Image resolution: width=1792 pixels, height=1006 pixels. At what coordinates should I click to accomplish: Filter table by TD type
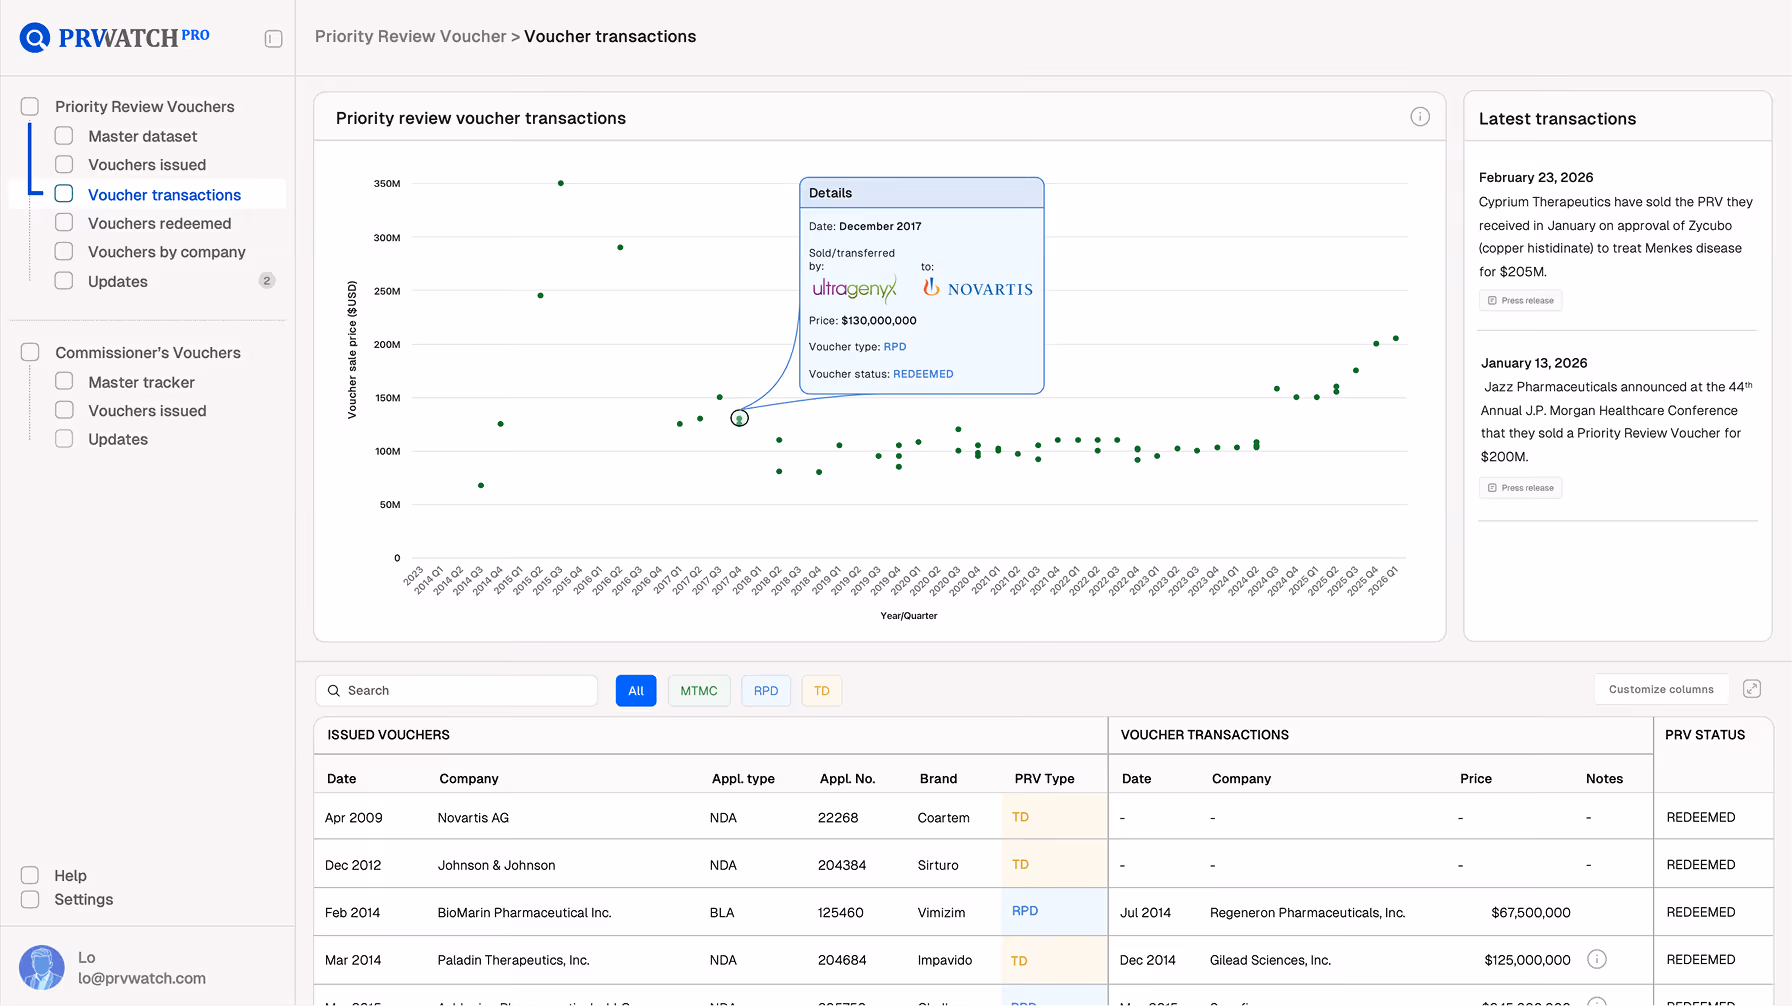click(822, 691)
